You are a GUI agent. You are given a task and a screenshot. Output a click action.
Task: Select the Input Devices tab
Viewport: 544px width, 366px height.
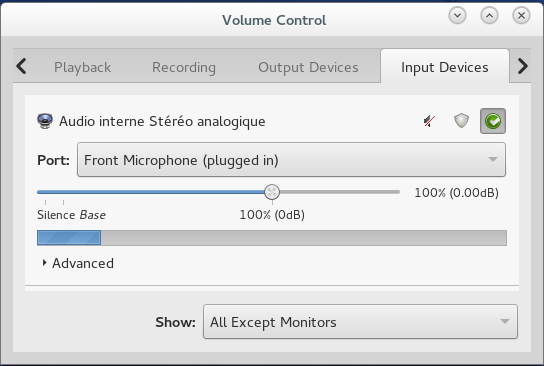tap(445, 67)
